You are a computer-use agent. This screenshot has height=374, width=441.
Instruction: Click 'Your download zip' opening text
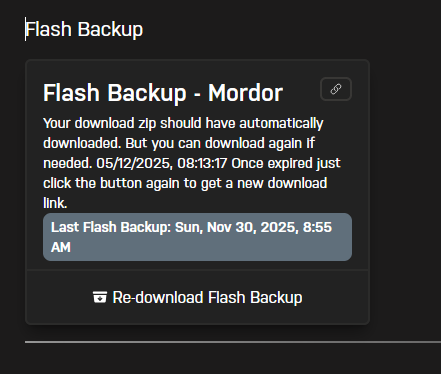tap(100, 123)
